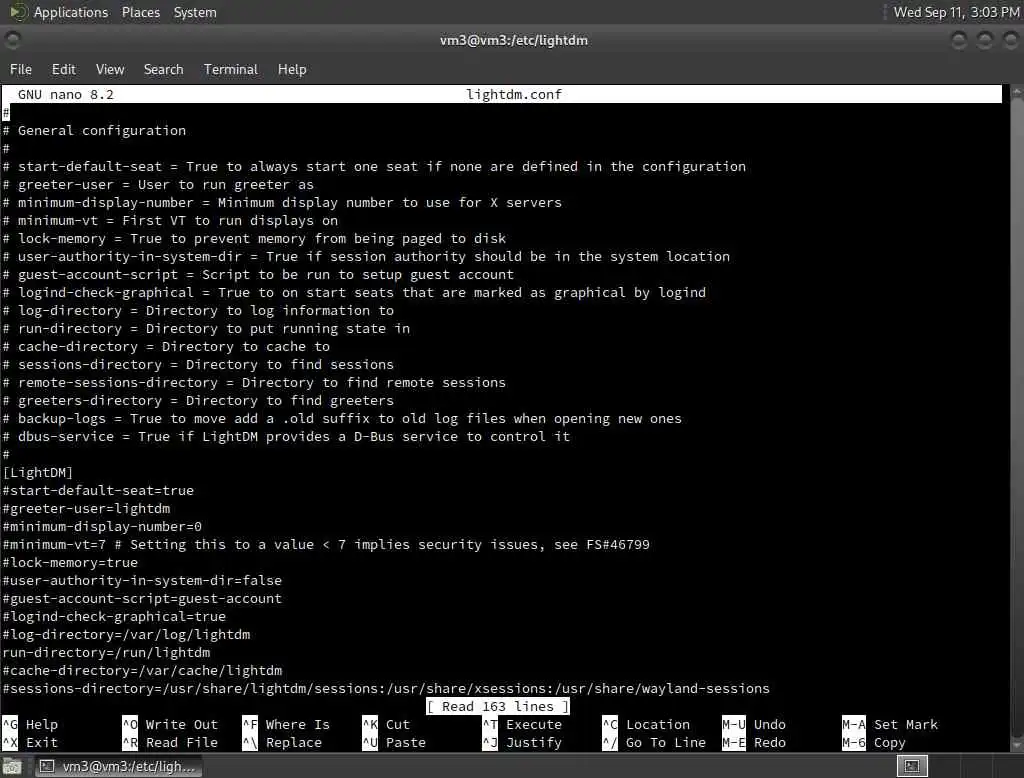Click the ^J Justify shortcut label
The height and width of the screenshot is (778, 1024).
522,743
